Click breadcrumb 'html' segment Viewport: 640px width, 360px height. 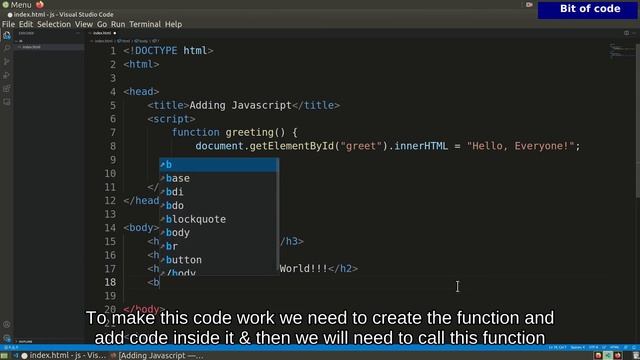(123, 41)
